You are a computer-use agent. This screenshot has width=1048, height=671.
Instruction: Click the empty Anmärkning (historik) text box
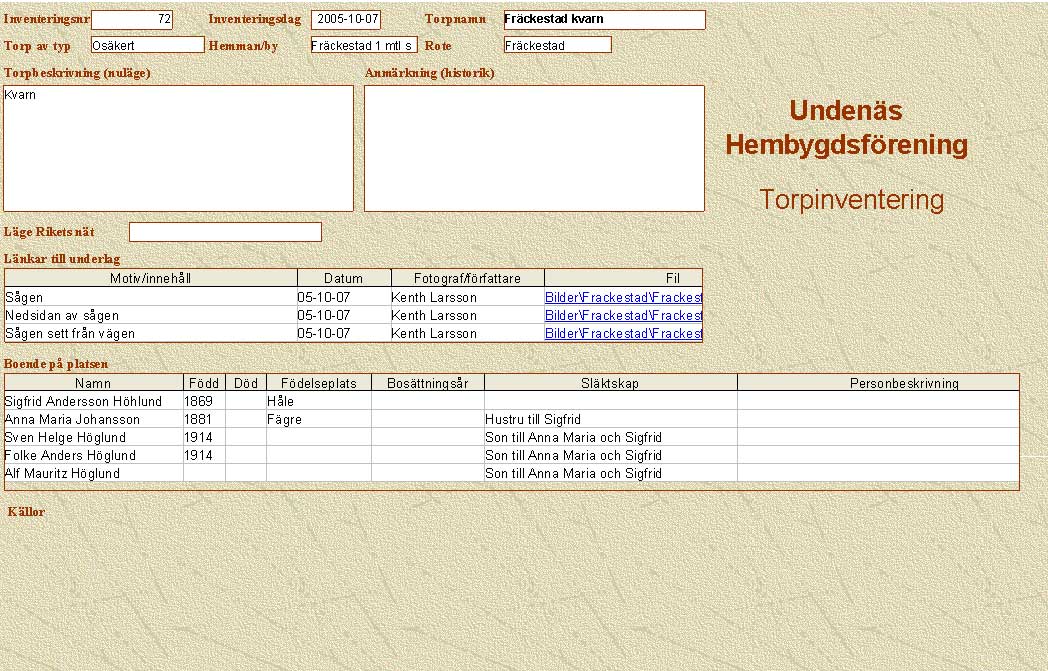(x=534, y=148)
